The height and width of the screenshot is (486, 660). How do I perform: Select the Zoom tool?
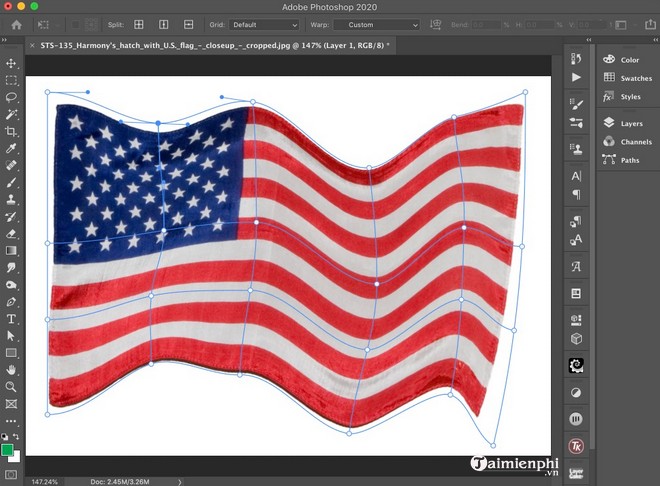click(11, 387)
